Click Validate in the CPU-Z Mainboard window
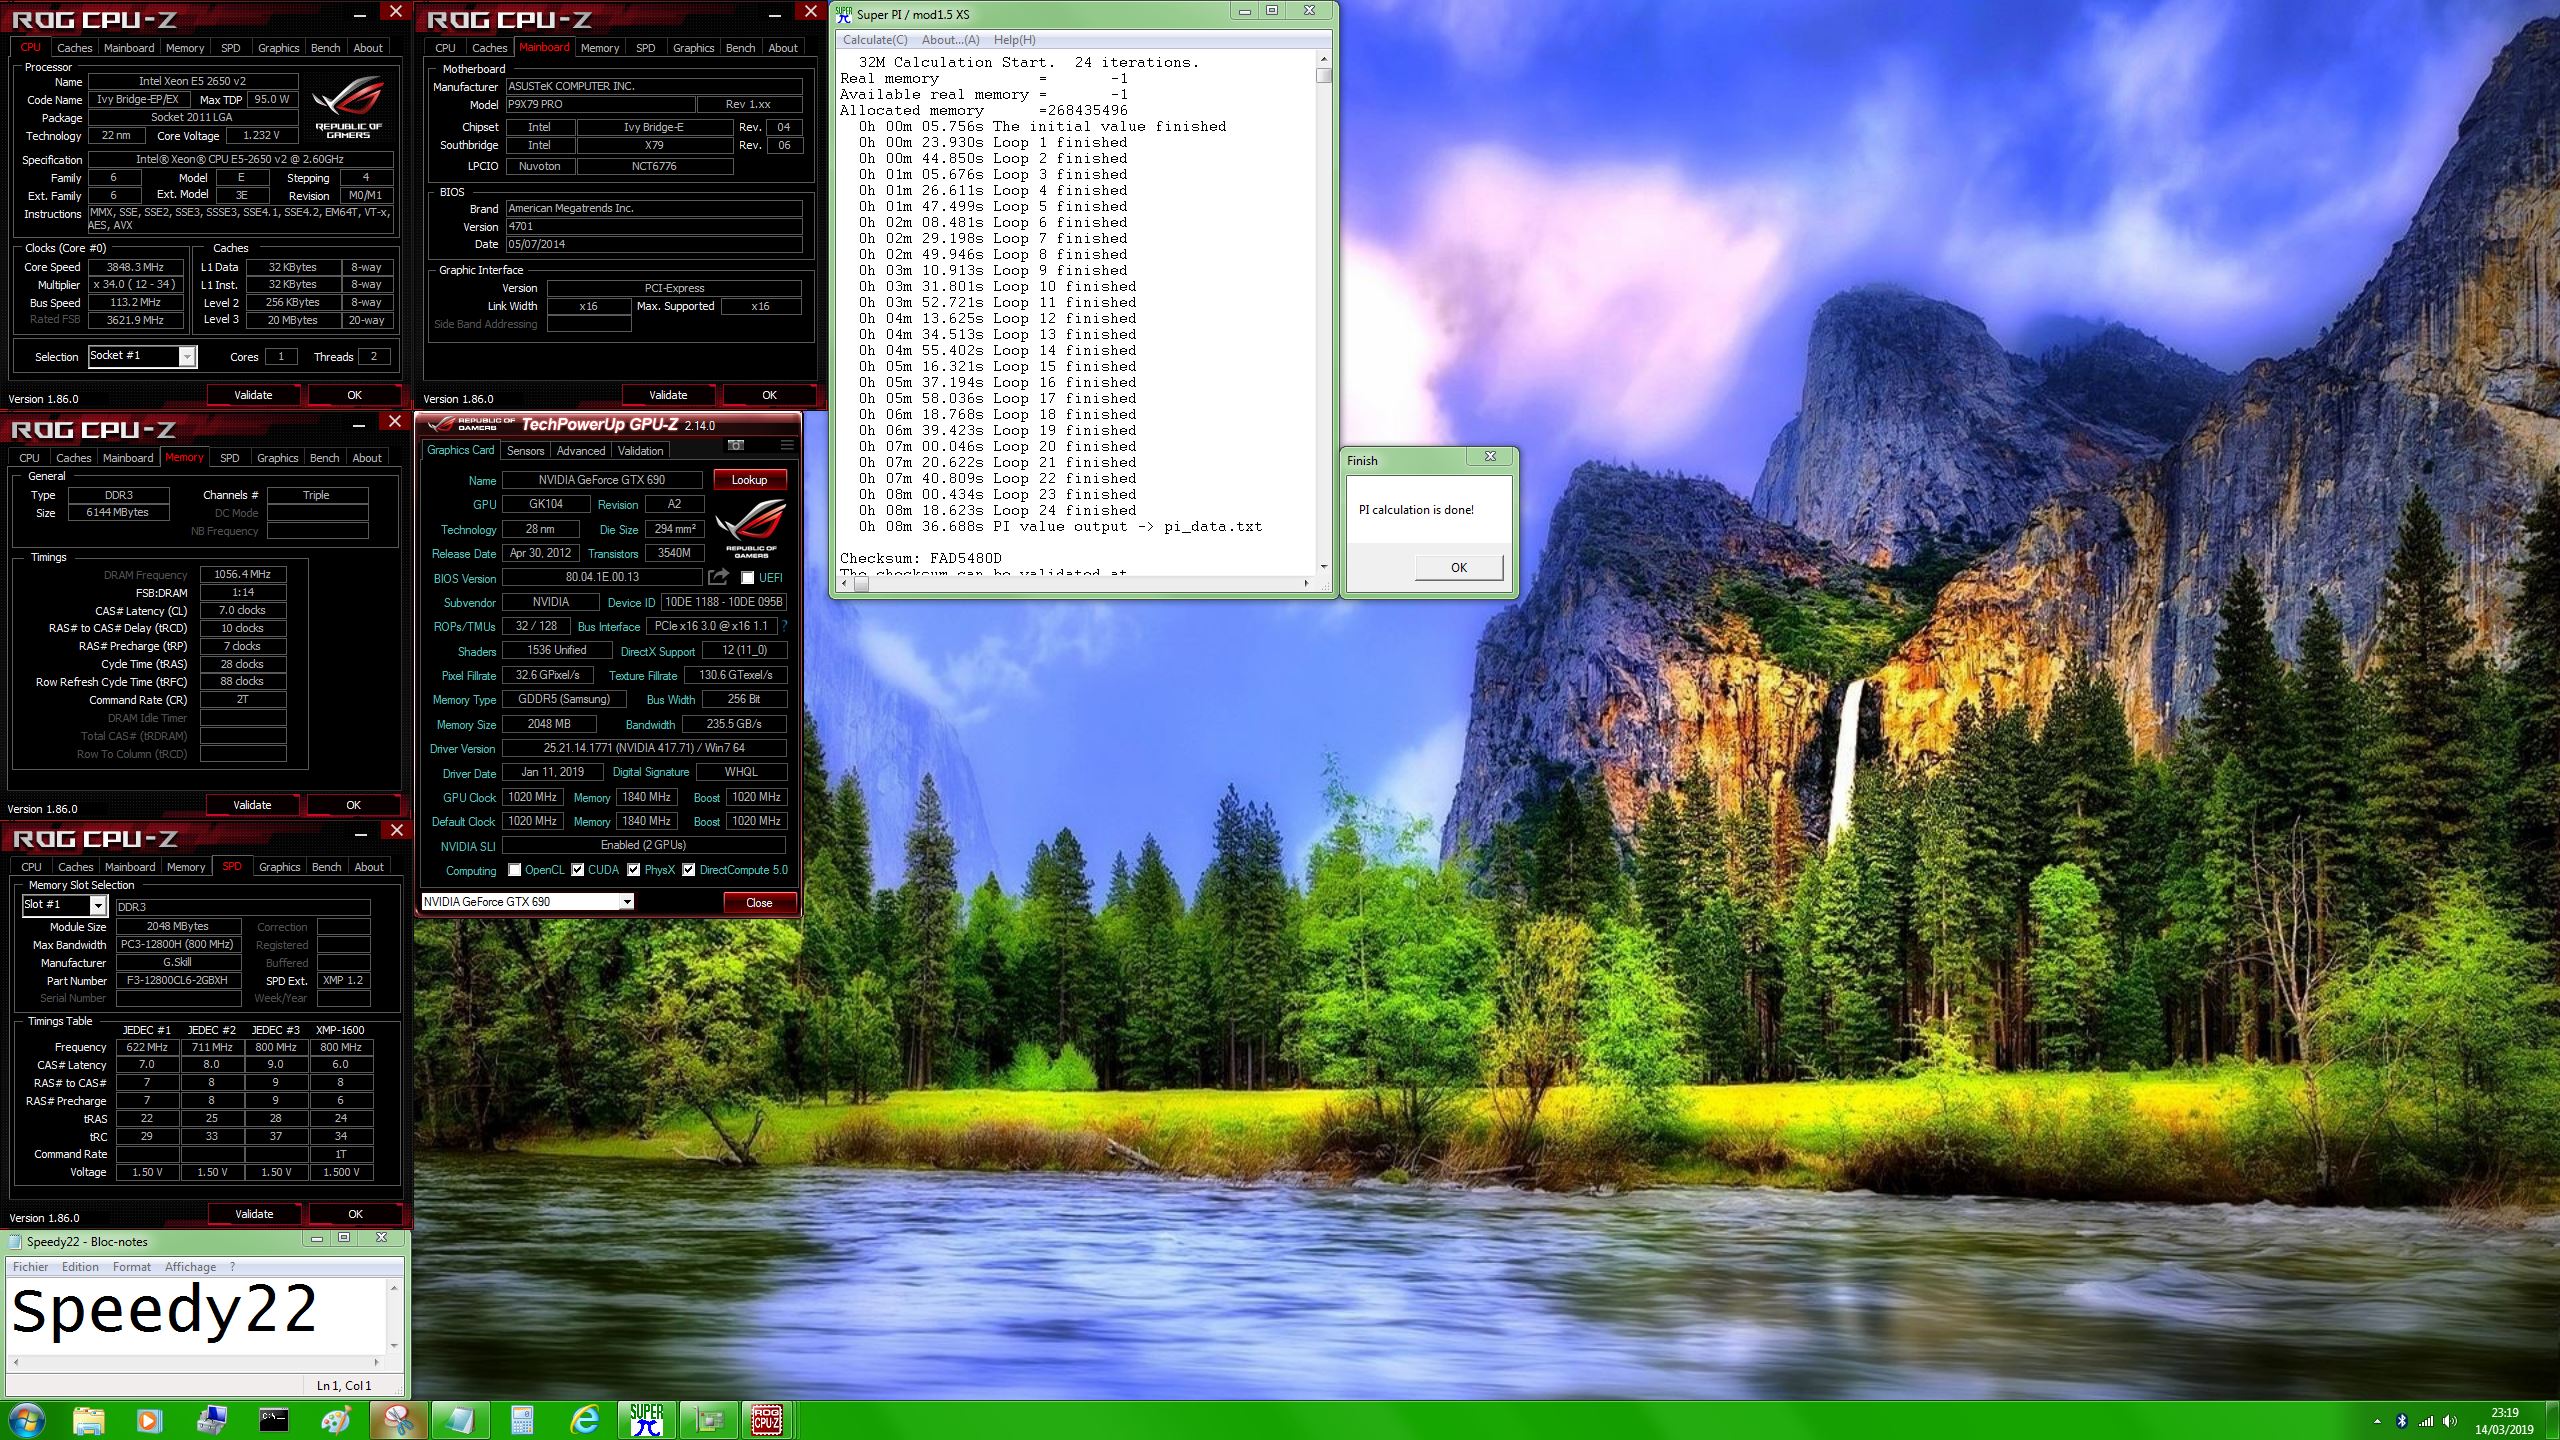This screenshot has width=2560, height=1440. click(668, 395)
